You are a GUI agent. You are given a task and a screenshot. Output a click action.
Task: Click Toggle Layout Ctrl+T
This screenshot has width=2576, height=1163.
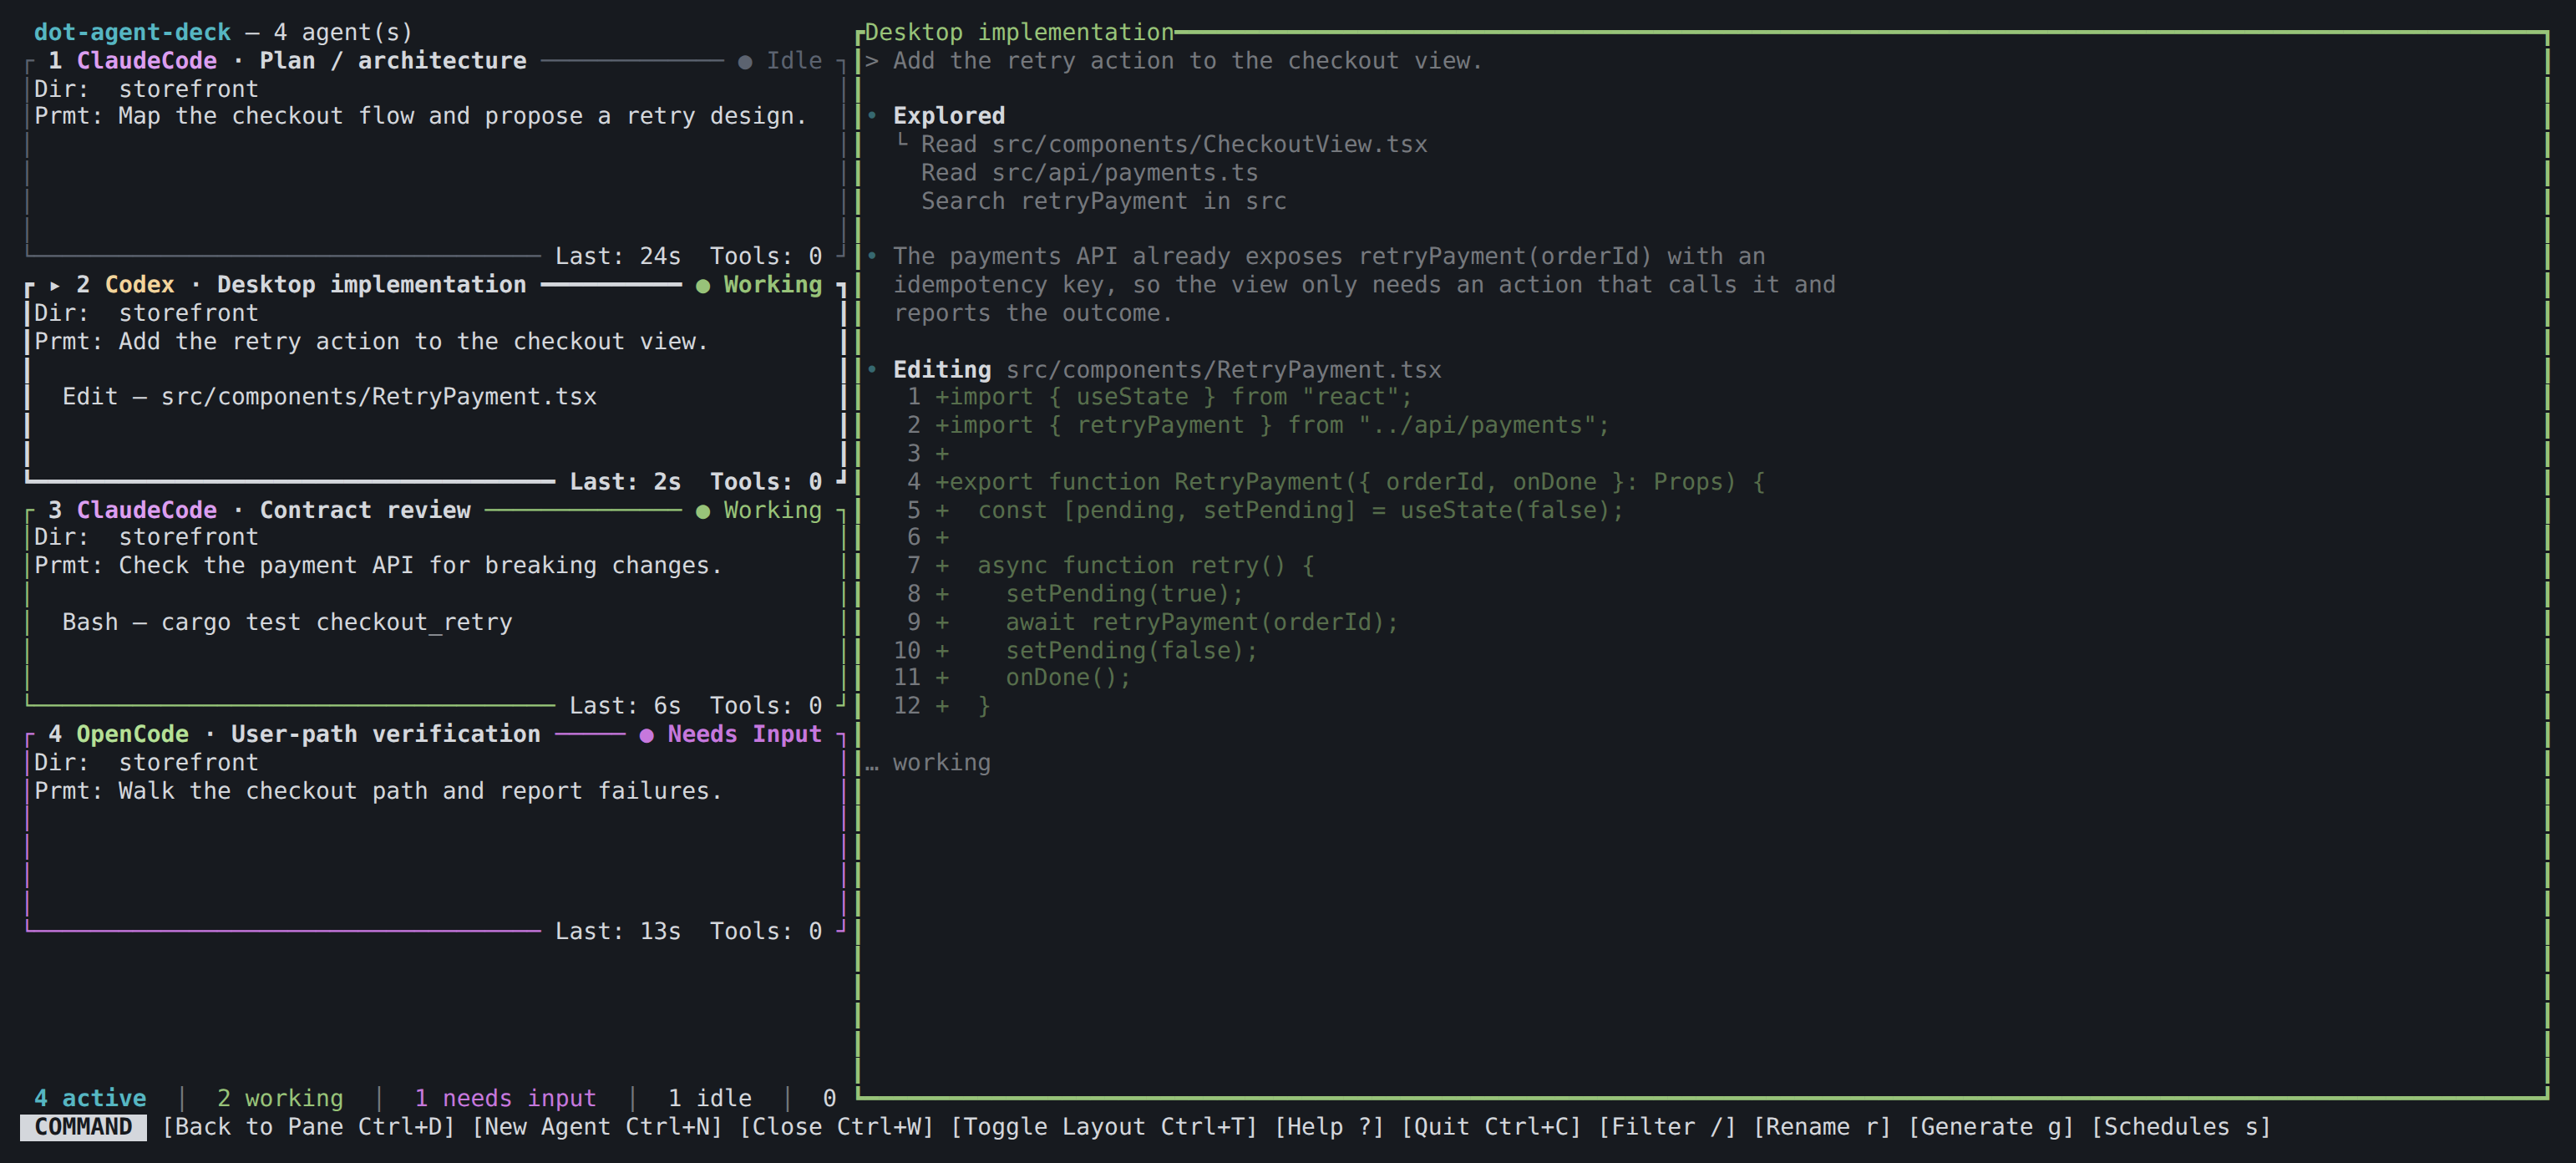[x=1103, y=1127]
